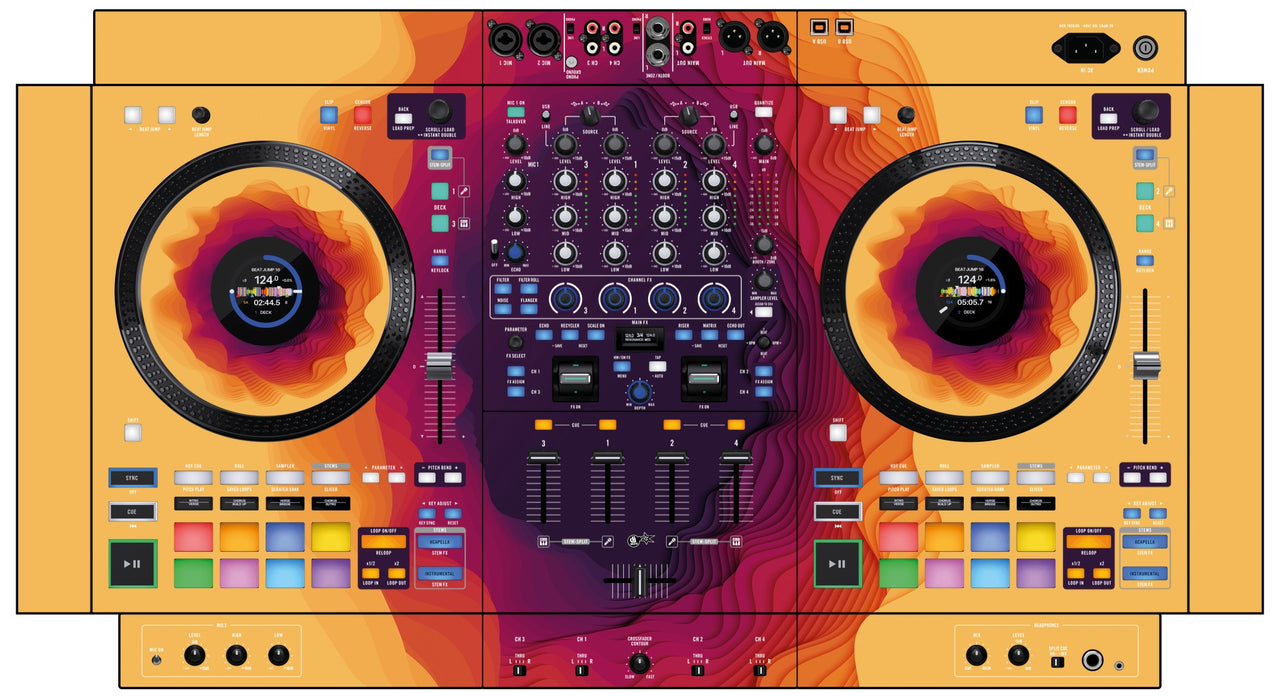Viewport: 1280px width, 698px height.
Task: Trigger the red performance pad on left deck
Action: click(193, 537)
